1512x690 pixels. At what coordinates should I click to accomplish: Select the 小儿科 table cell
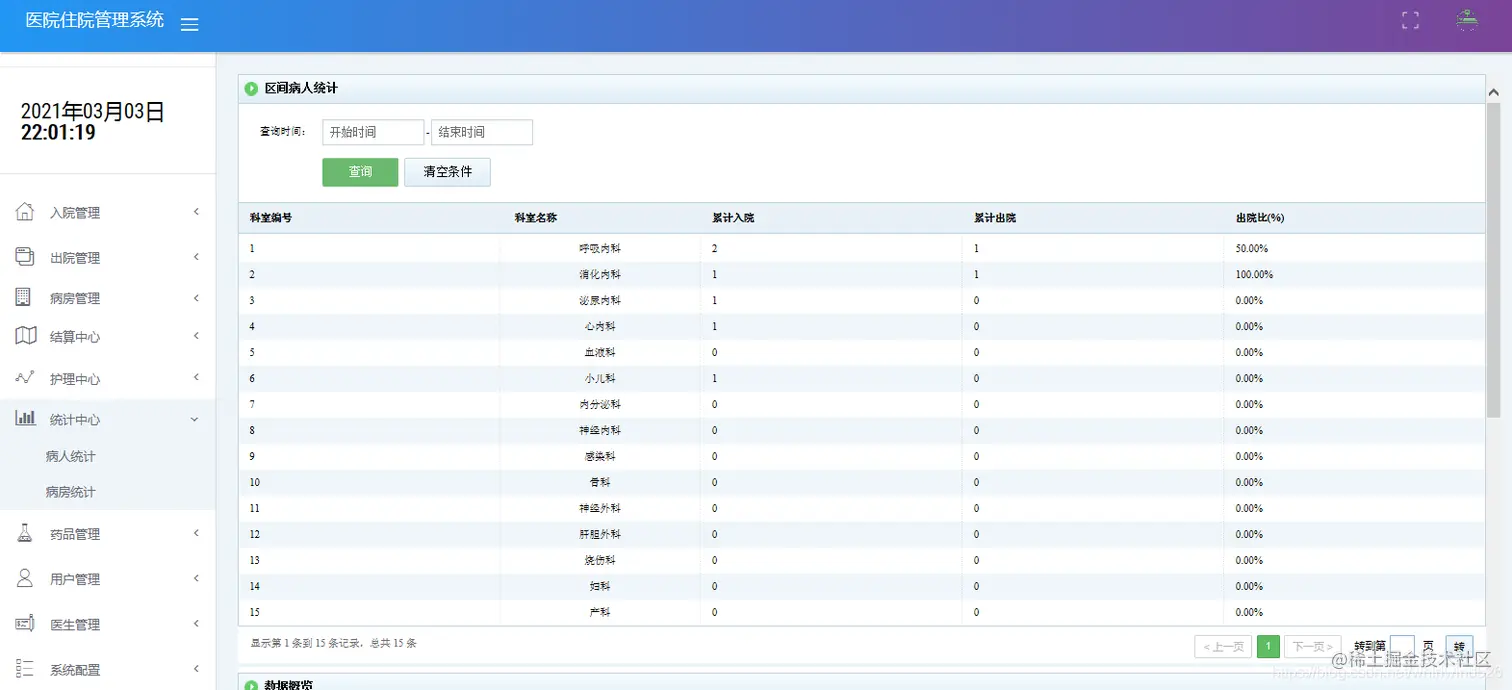(x=600, y=378)
